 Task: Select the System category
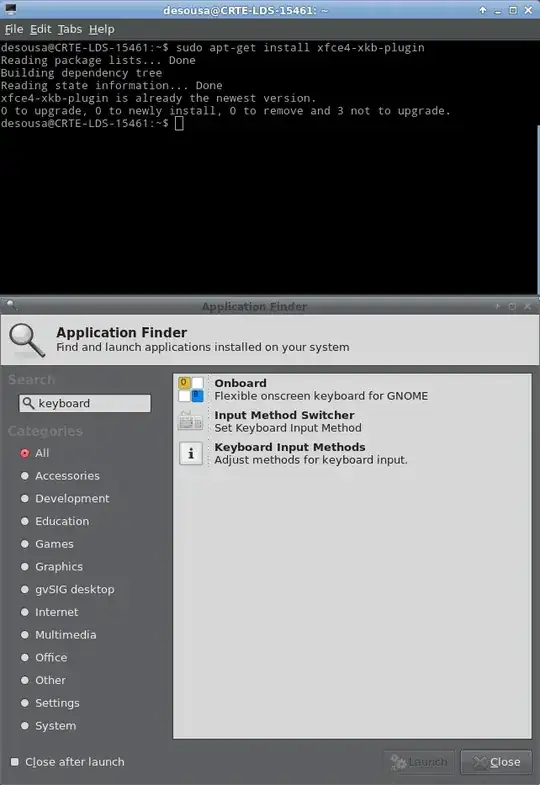click(48, 725)
